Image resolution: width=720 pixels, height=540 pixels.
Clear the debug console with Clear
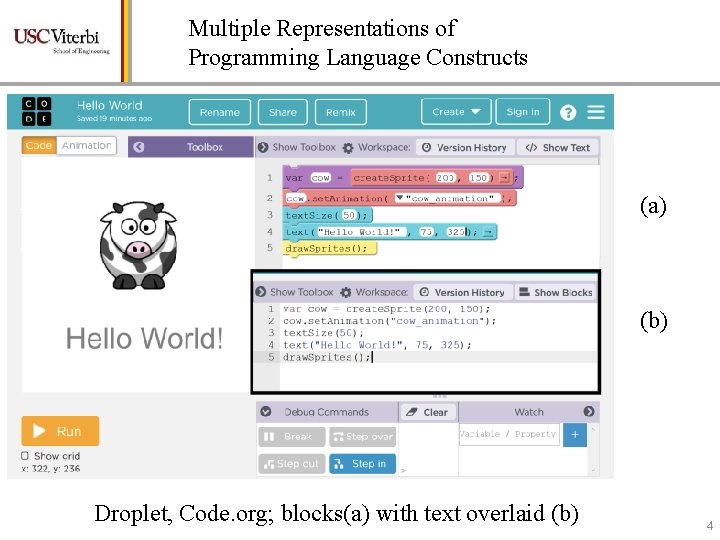(x=429, y=412)
